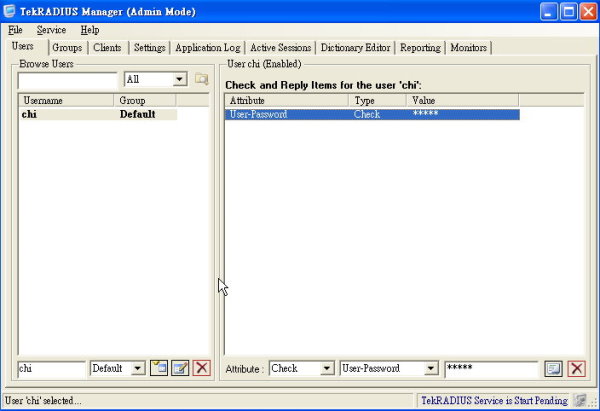Viewport: 600px width, 411px height.
Task: Click the 'Default' group cell
Action: 137,114
